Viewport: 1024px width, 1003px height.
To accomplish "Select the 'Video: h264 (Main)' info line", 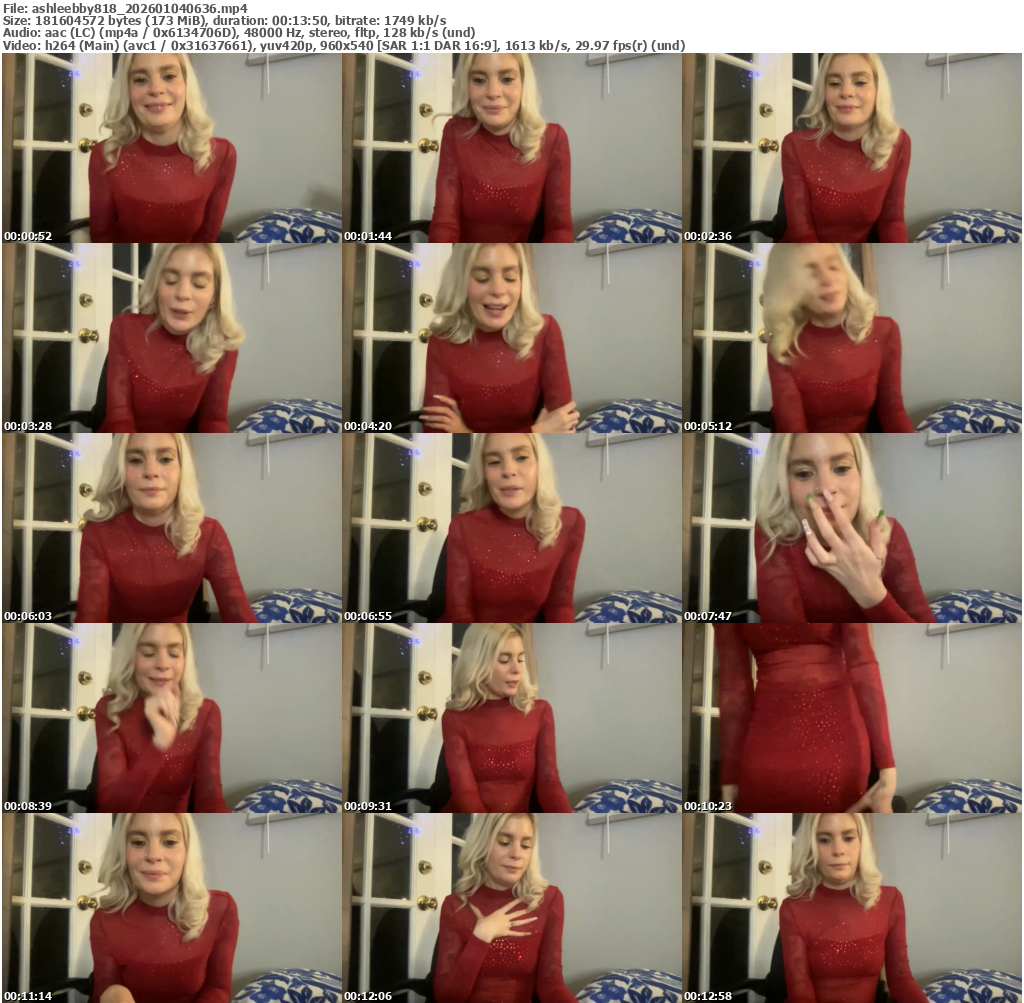I will click(344, 46).
